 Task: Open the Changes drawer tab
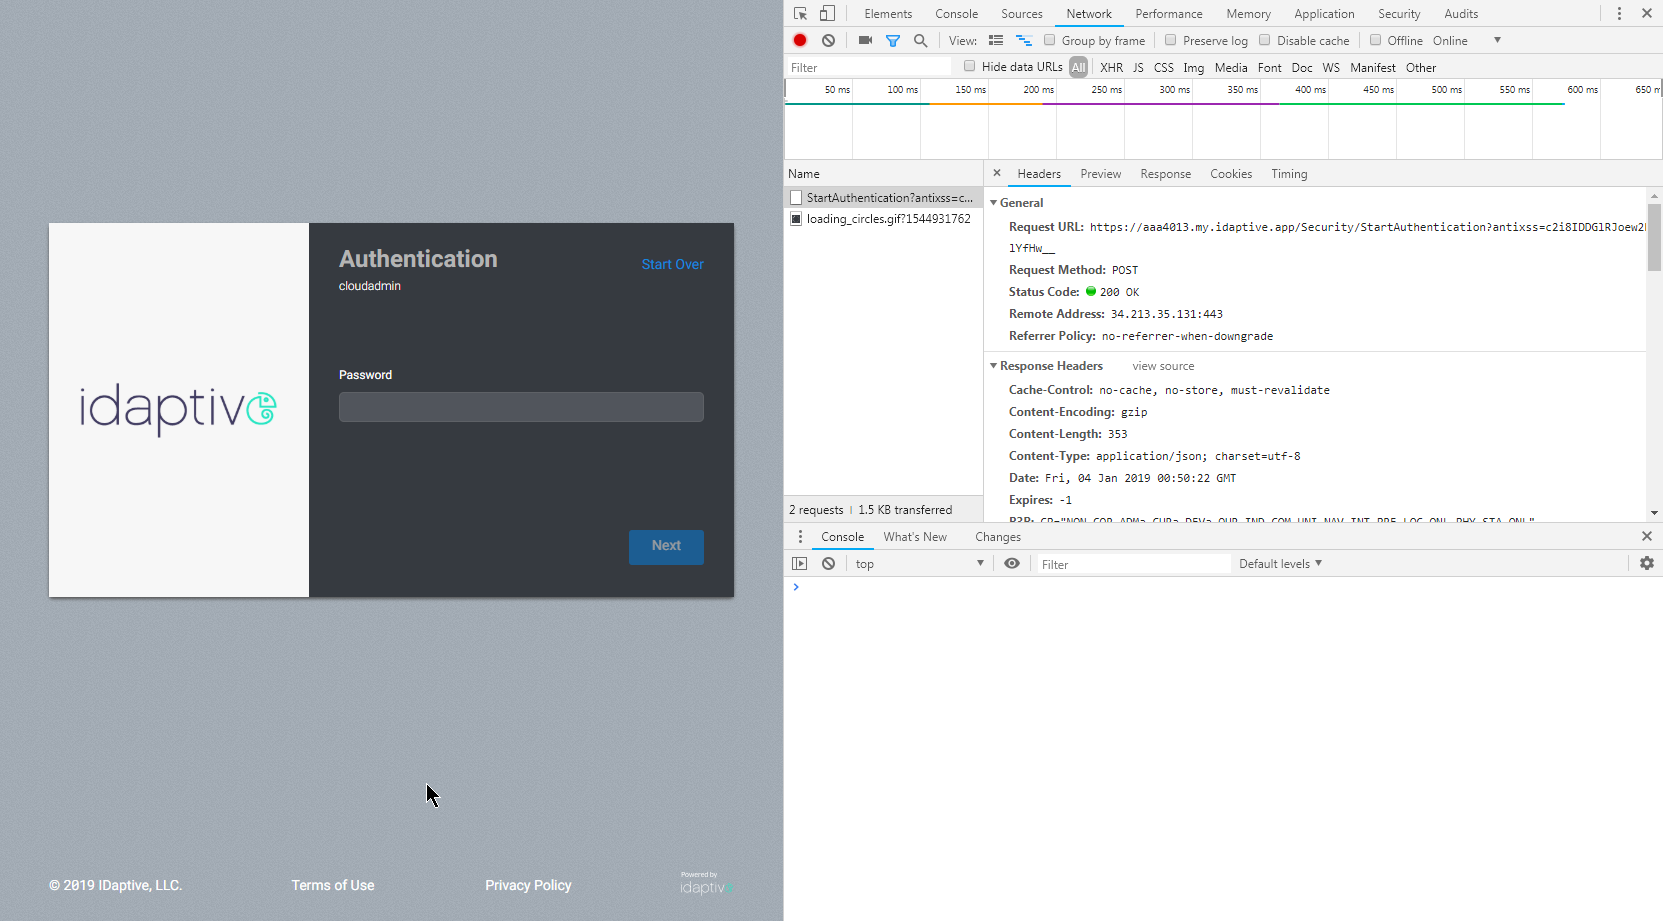tap(998, 537)
